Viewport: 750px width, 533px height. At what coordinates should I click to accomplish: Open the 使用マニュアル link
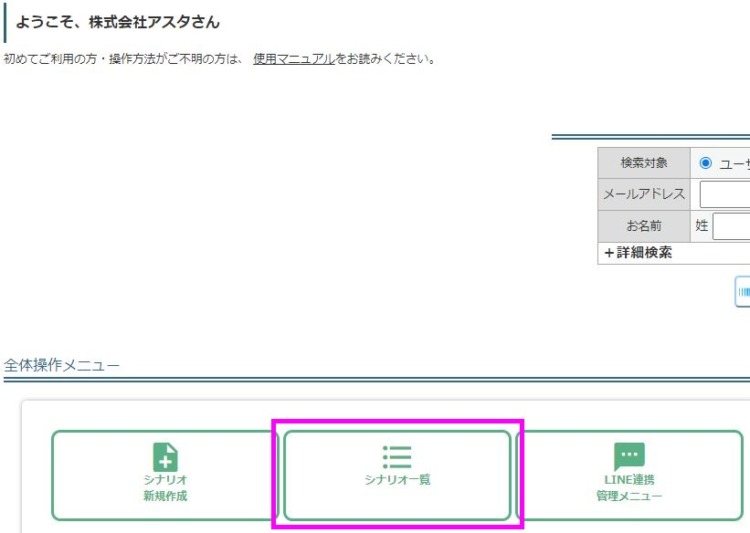click(x=294, y=59)
